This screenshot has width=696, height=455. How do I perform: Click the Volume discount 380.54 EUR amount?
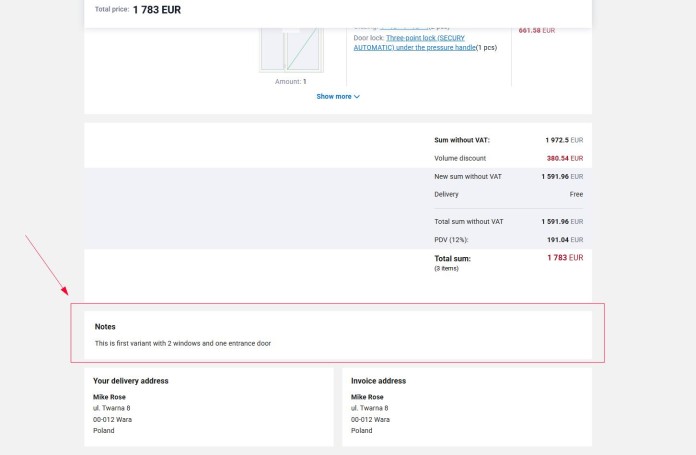coord(564,158)
